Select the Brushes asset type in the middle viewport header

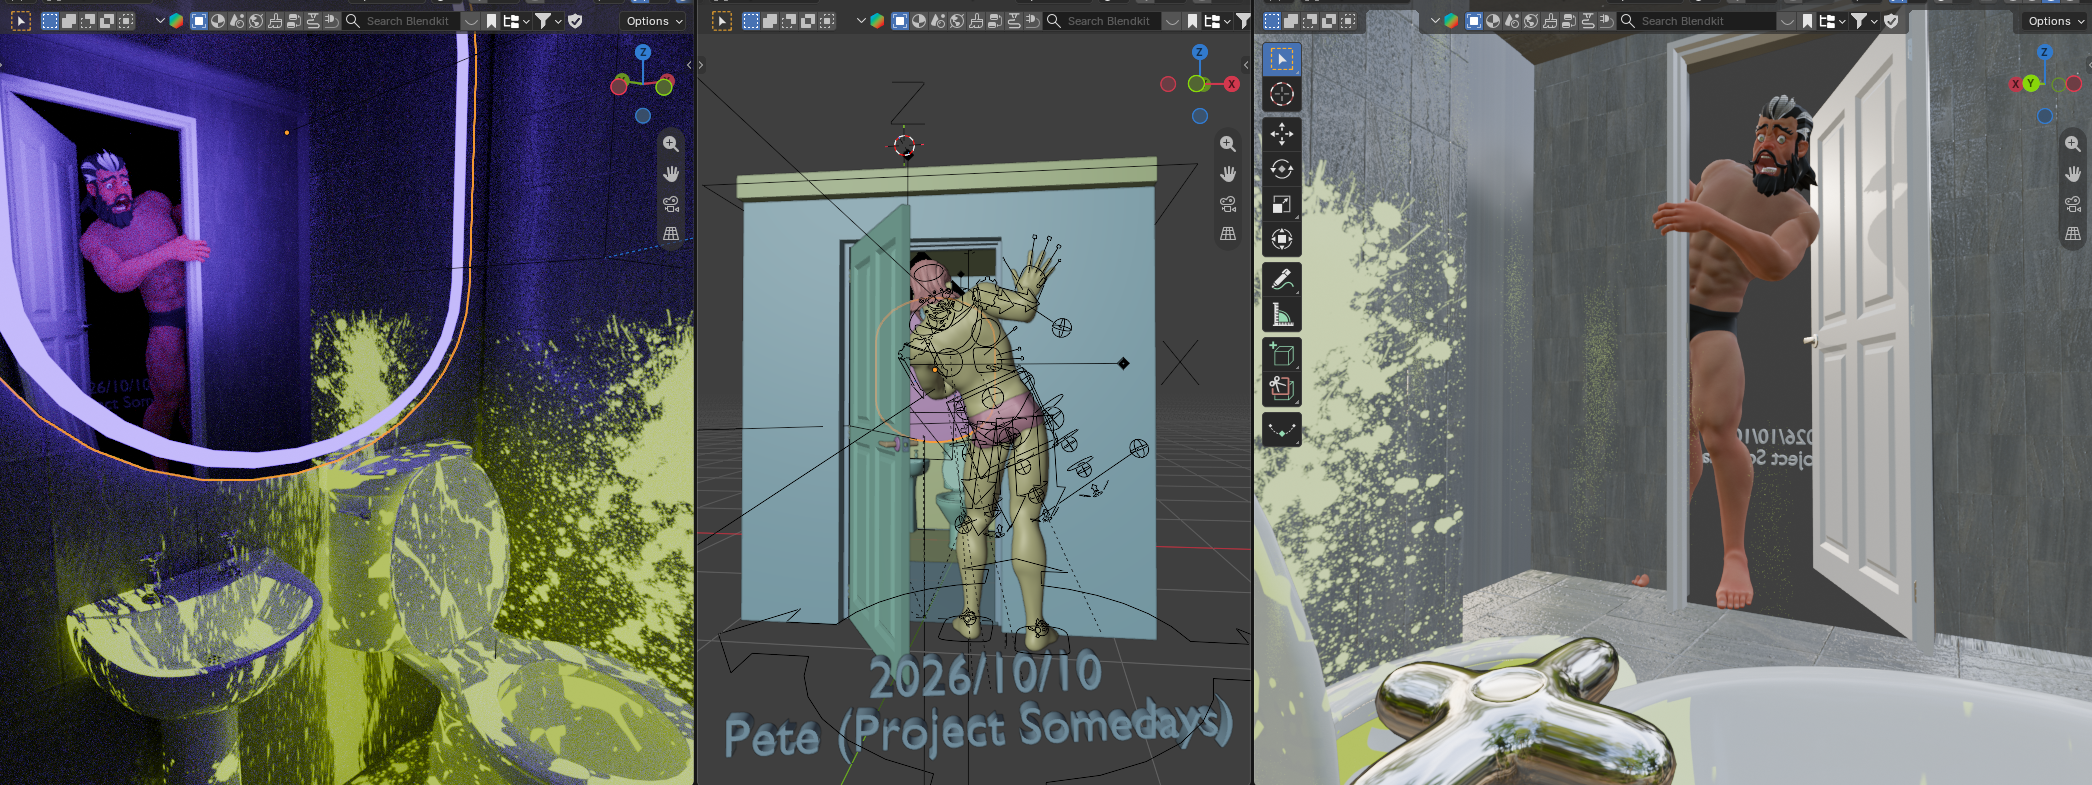(x=975, y=21)
